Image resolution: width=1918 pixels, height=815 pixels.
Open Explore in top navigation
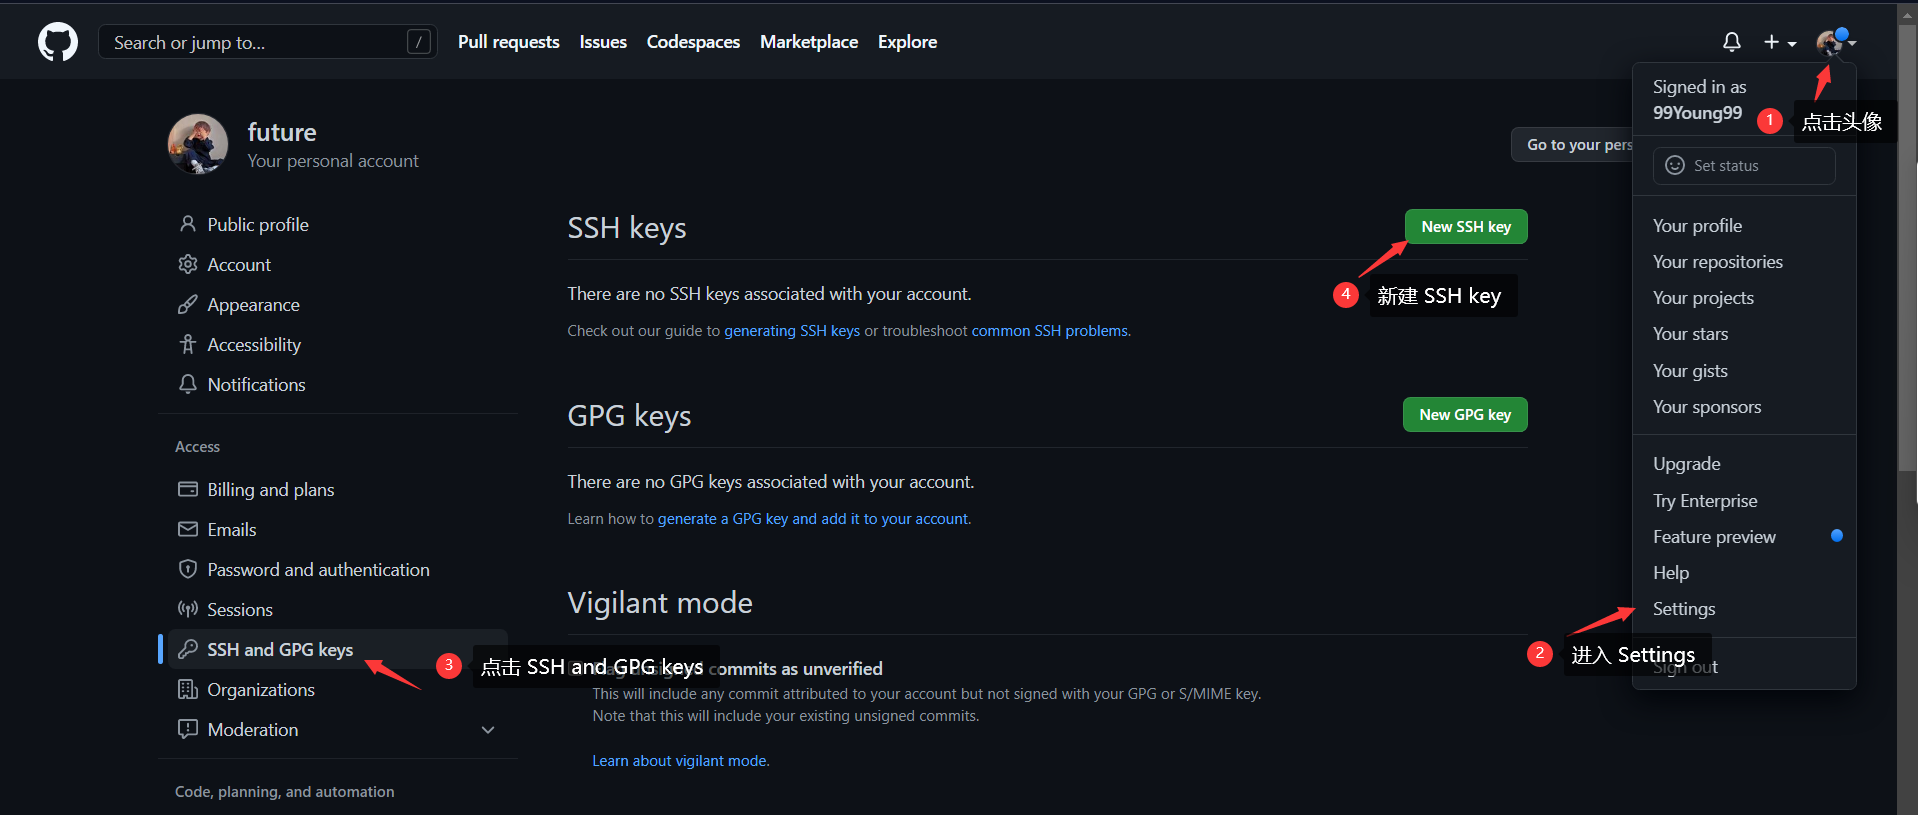tap(907, 42)
